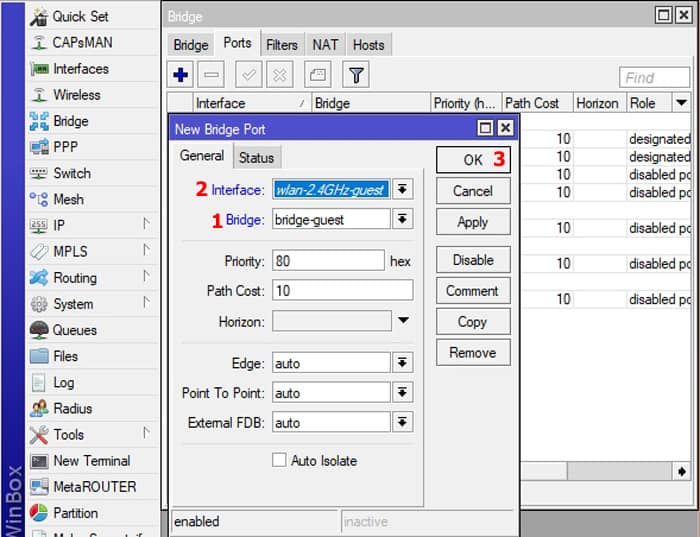Screen dimensions: 700x537
Task: Open the External FDB dropdown
Action: 402,422
